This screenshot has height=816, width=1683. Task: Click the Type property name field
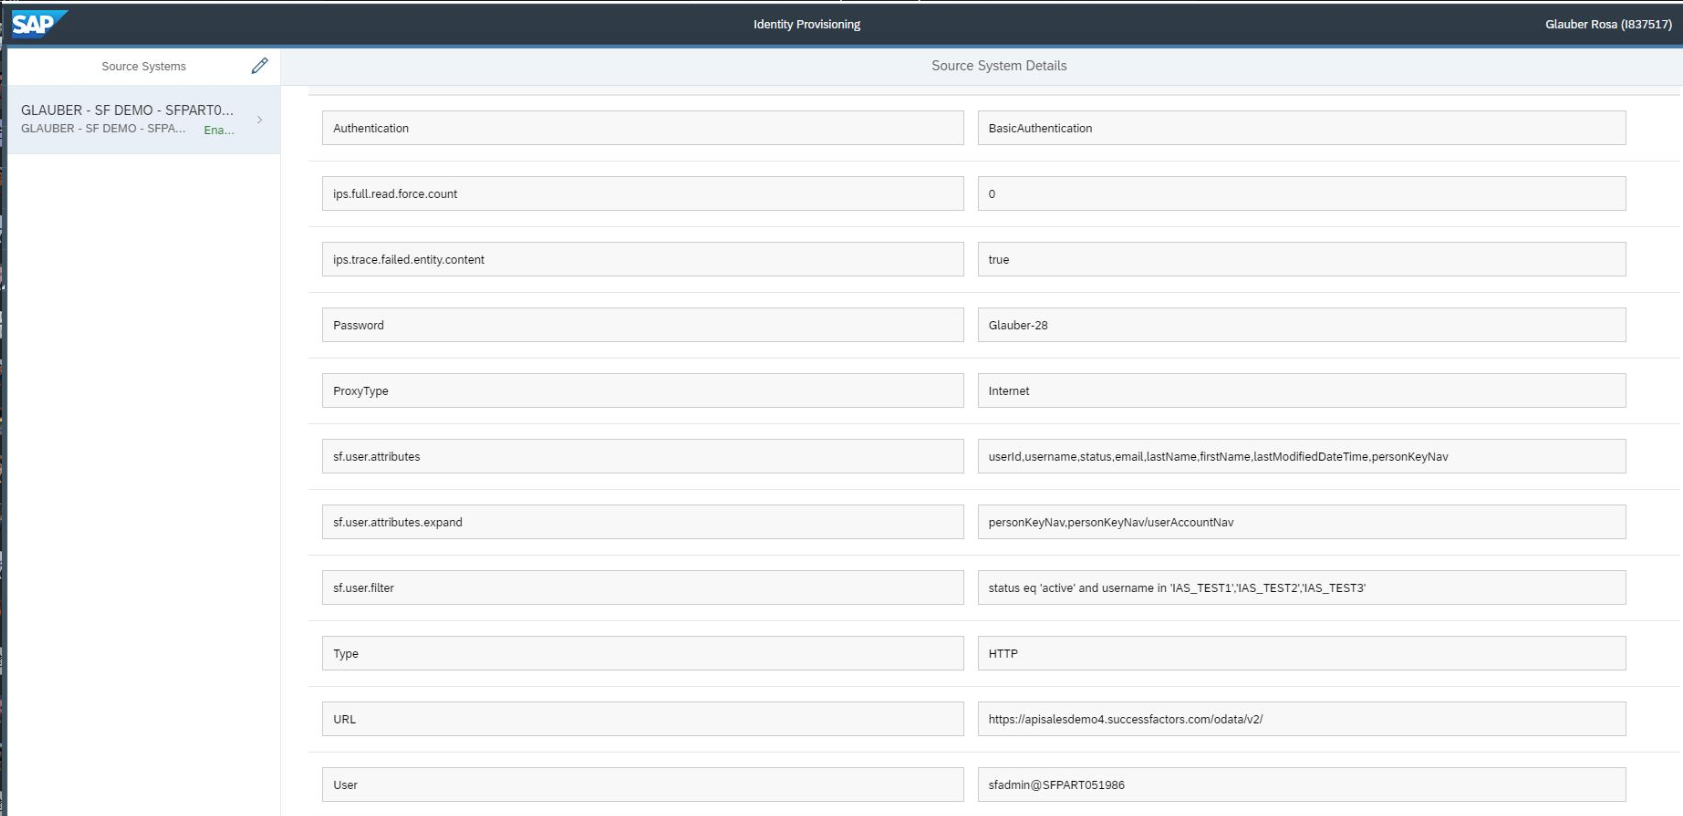(643, 653)
